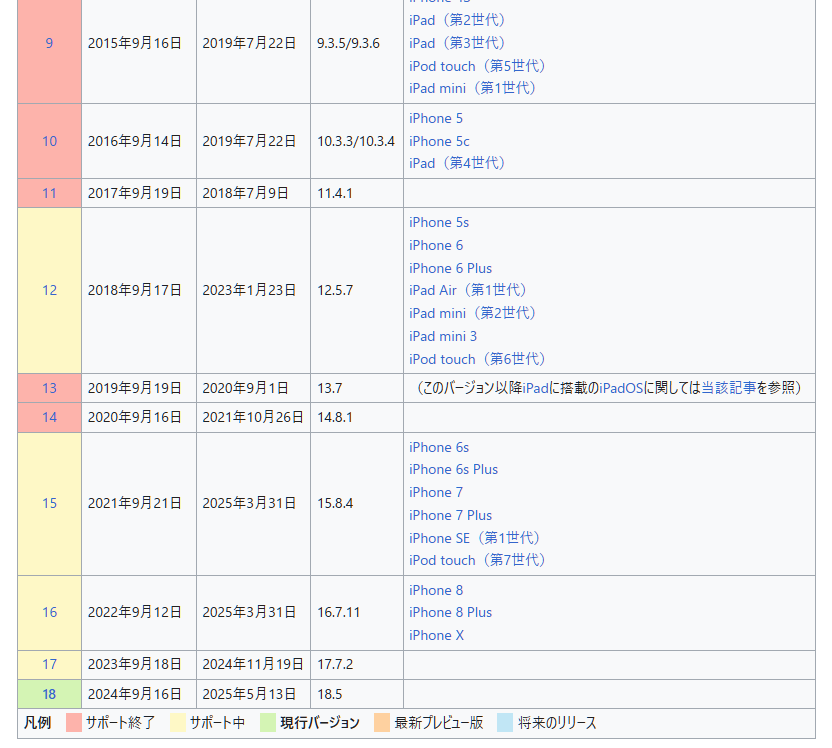Follow the iPad mini 3 link
Viewport: 832px width, 748px height.
(x=443, y=336)
